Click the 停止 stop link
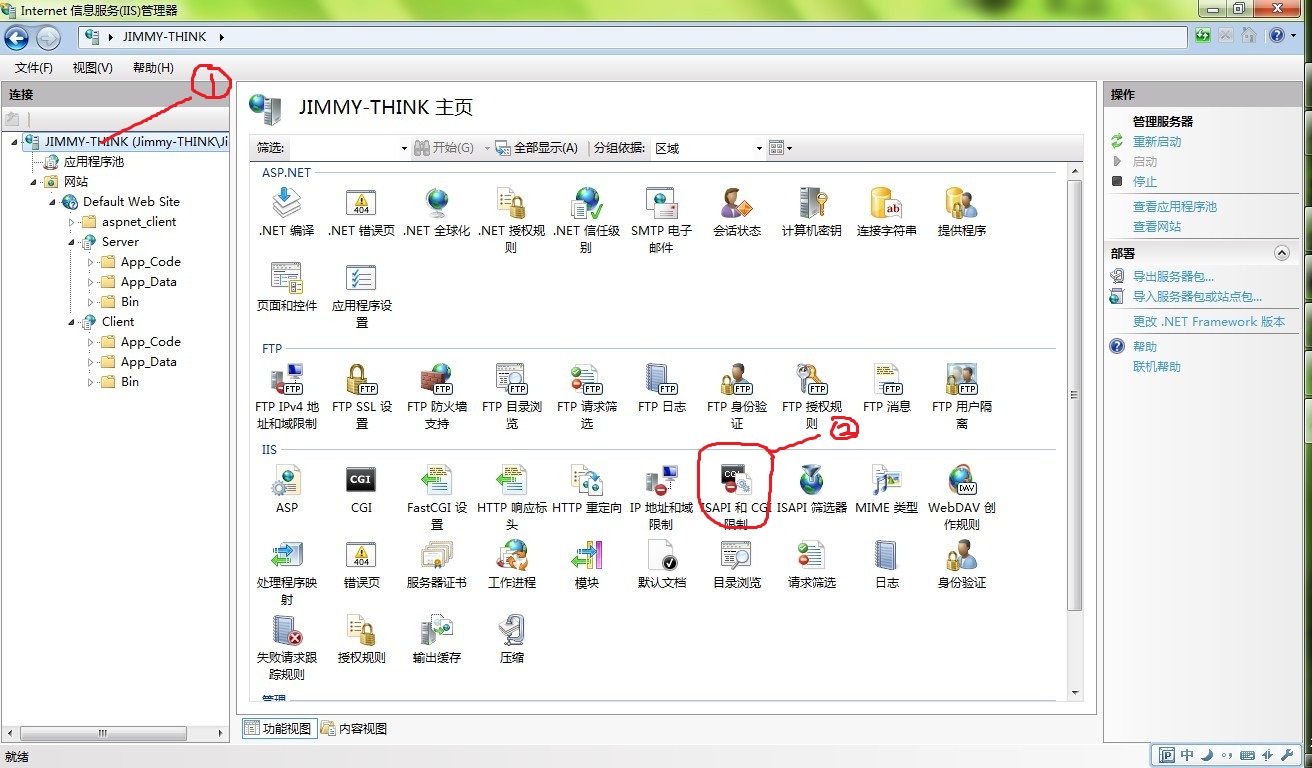The width and height of the screenshot is (1312, 768). click(x=1145, y=182)
